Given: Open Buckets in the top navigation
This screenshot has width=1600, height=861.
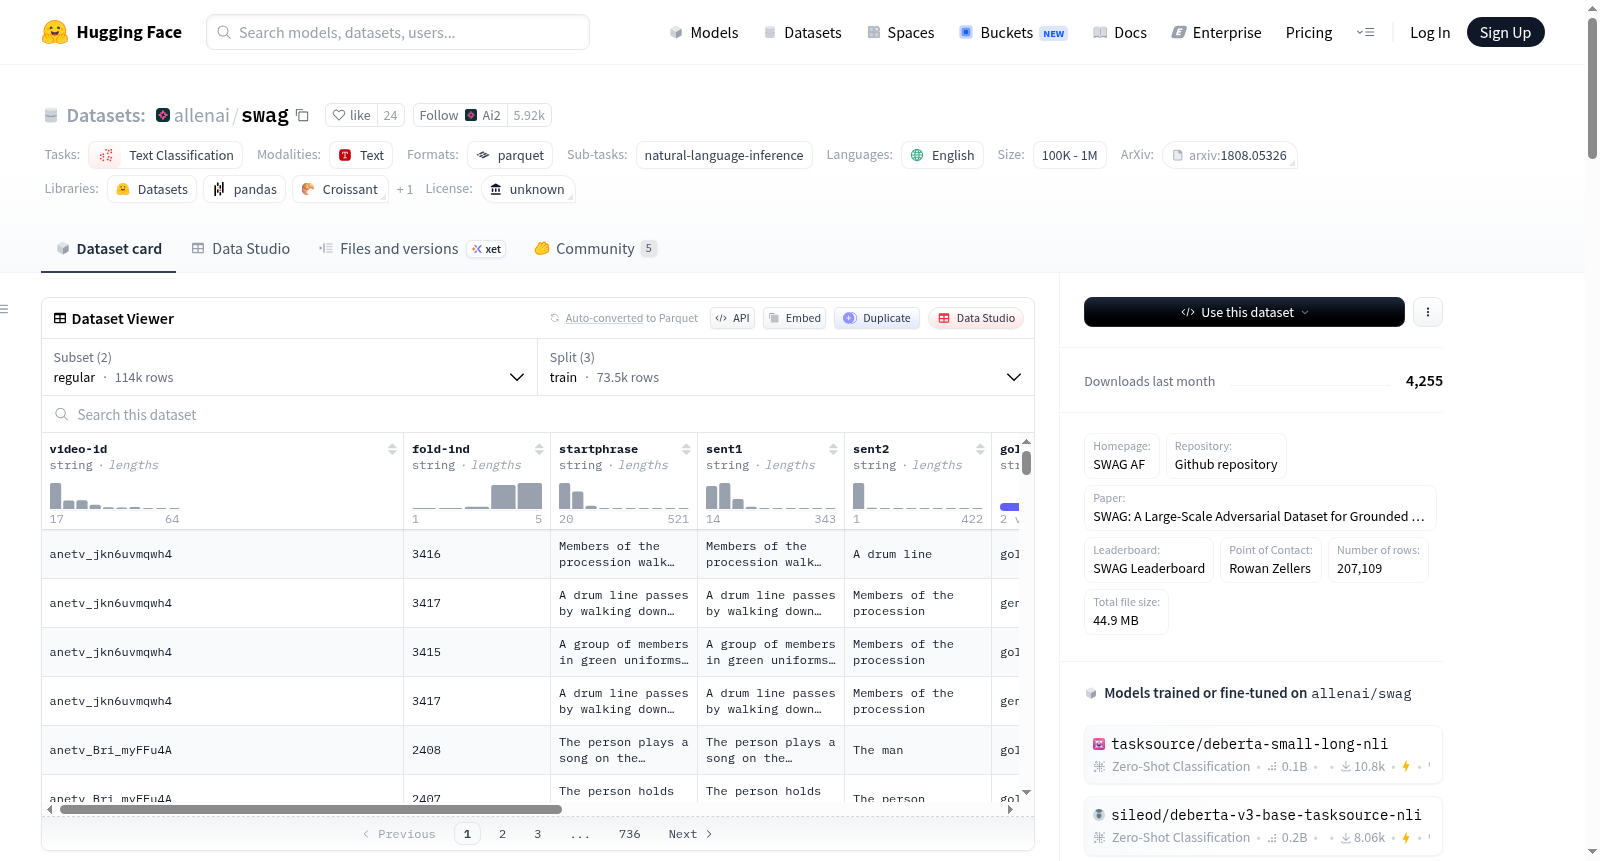Looking at the screenshot, I should click(1013, 32).
